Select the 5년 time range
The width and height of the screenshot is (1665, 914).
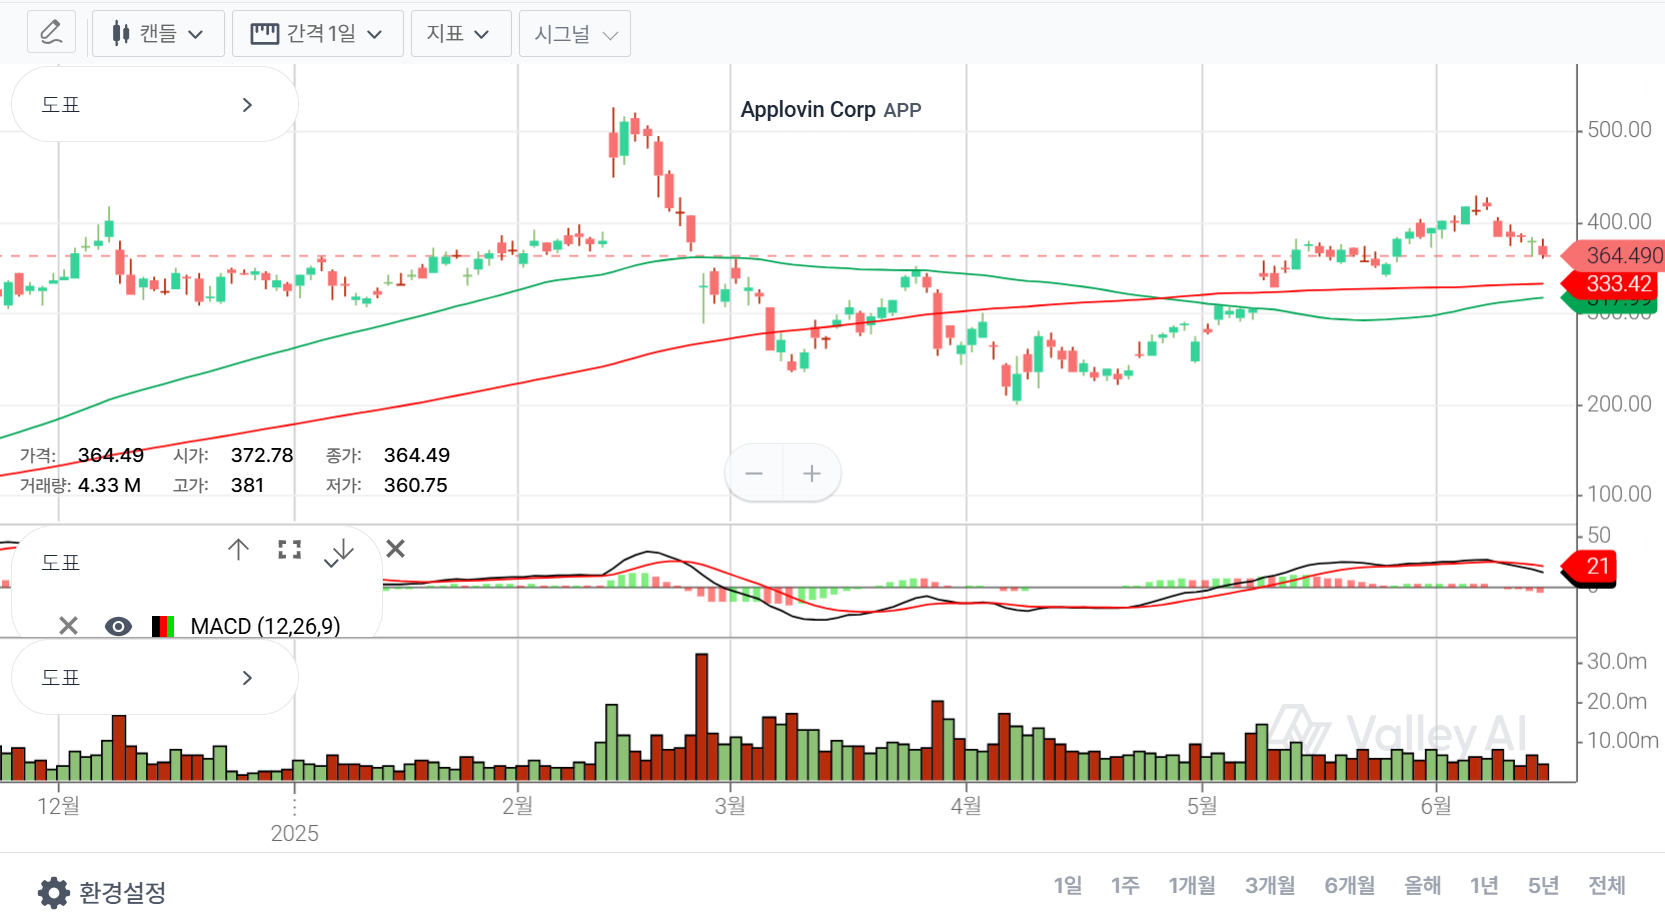[x=1543, y=885]
